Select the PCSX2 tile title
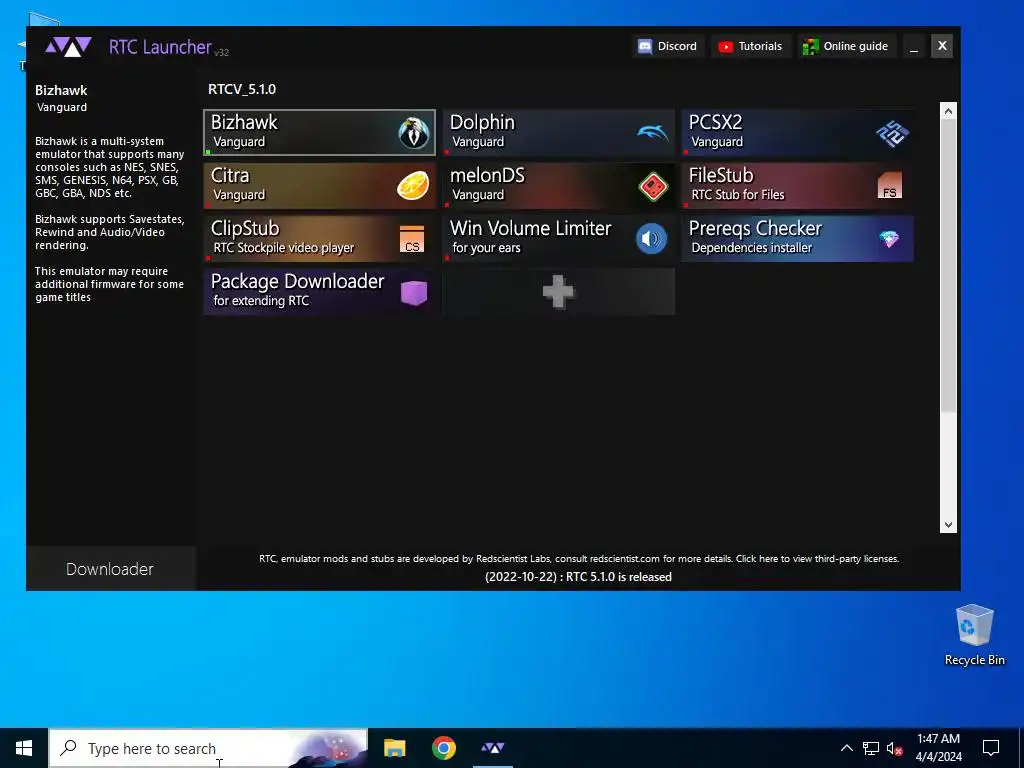 (x=715, y=122)
